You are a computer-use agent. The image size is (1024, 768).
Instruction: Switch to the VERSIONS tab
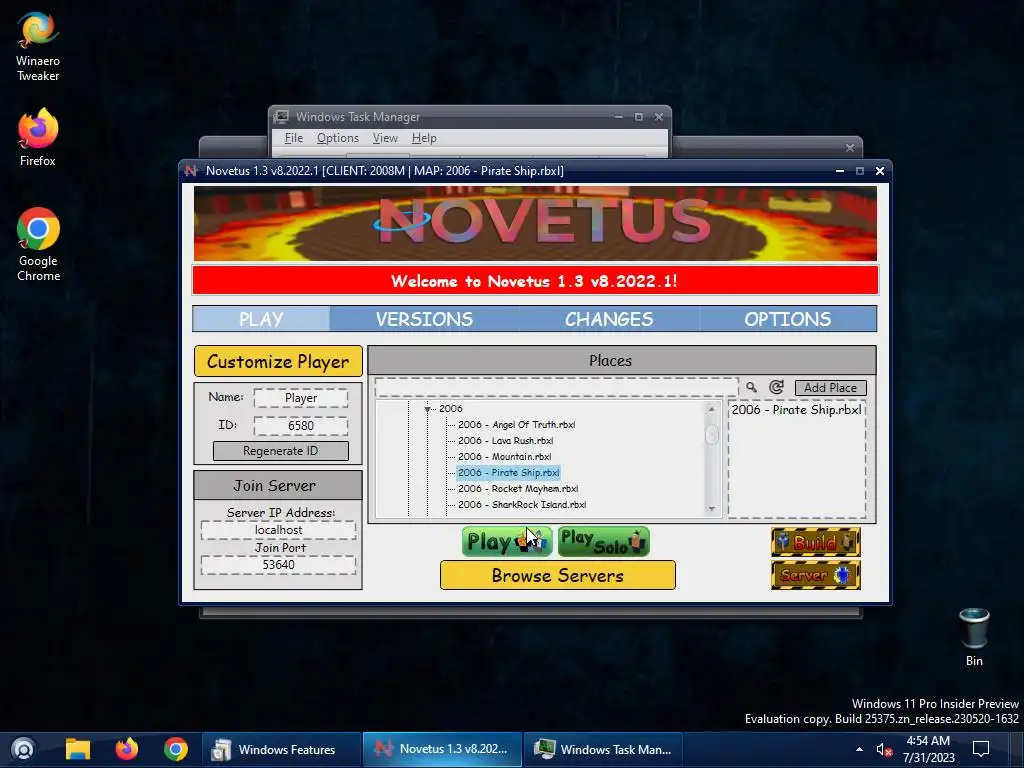424,319
